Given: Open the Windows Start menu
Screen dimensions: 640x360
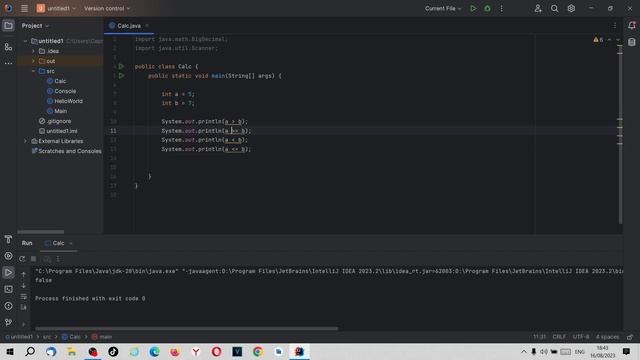Looking at the screenshot, I should tap(10, 351).
